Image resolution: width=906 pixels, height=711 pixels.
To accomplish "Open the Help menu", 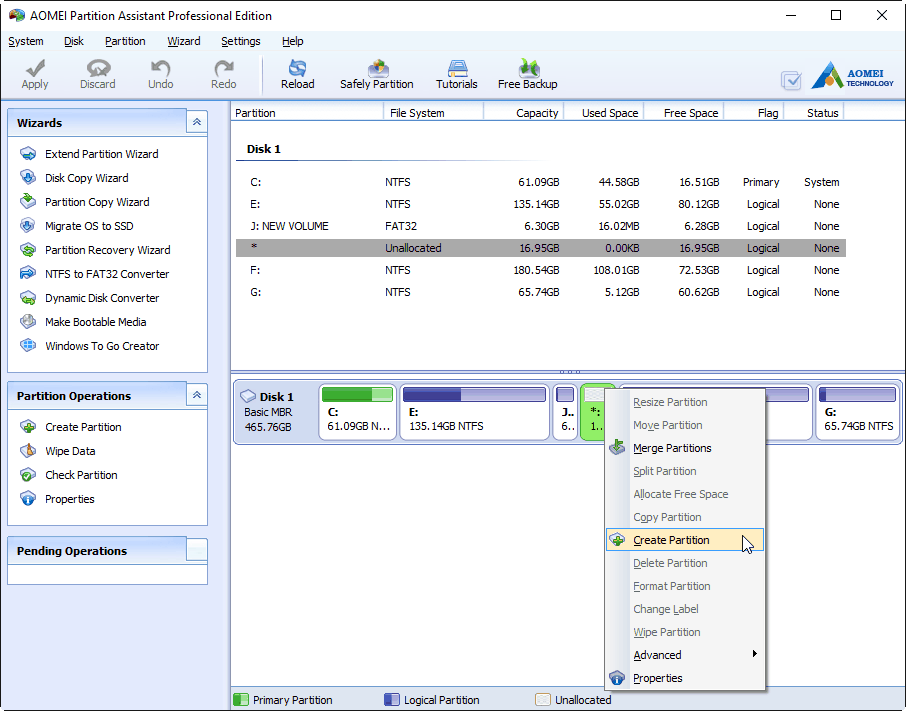I will pos(293,41).
